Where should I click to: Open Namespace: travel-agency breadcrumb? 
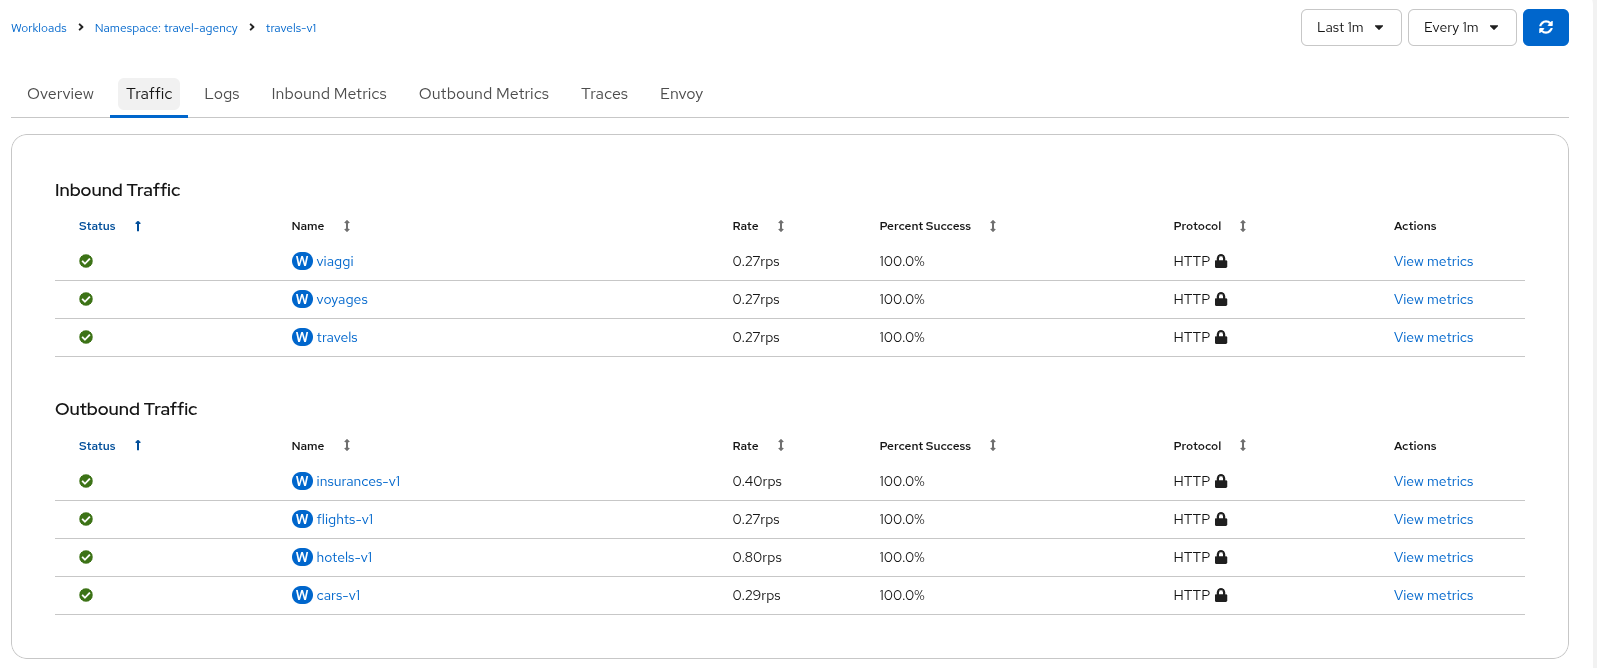coord(166,28)
